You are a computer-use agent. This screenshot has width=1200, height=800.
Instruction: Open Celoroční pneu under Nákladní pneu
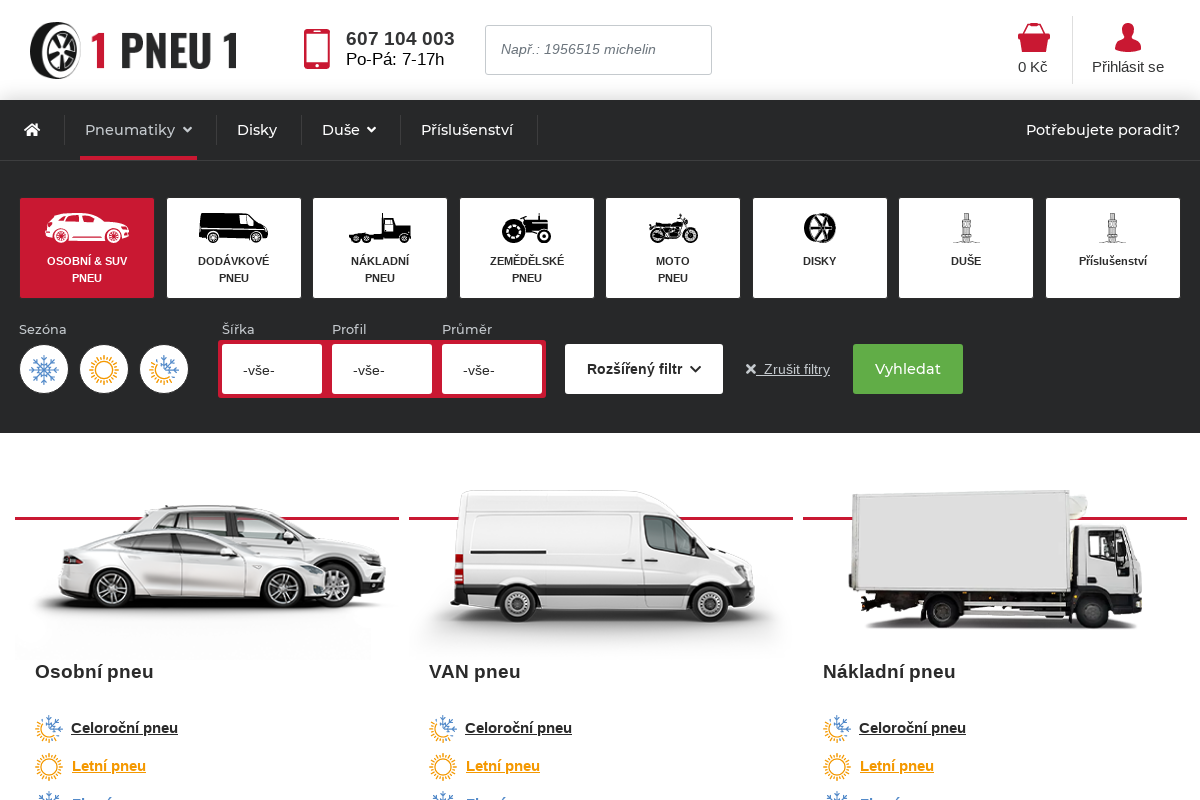tap(912, 728)
